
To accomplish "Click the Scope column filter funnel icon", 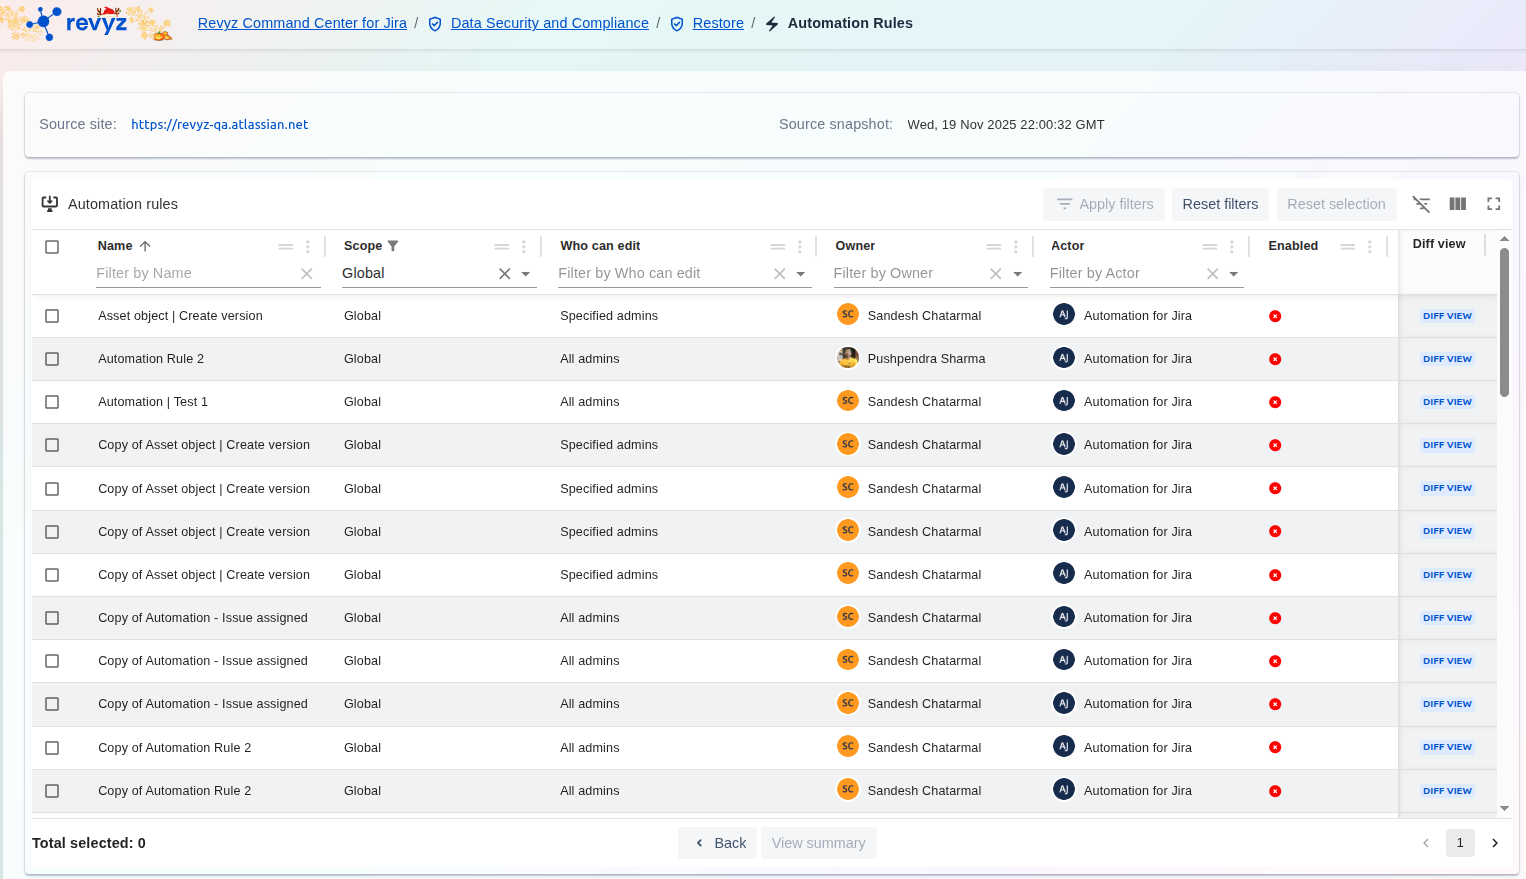I will 393,246.
